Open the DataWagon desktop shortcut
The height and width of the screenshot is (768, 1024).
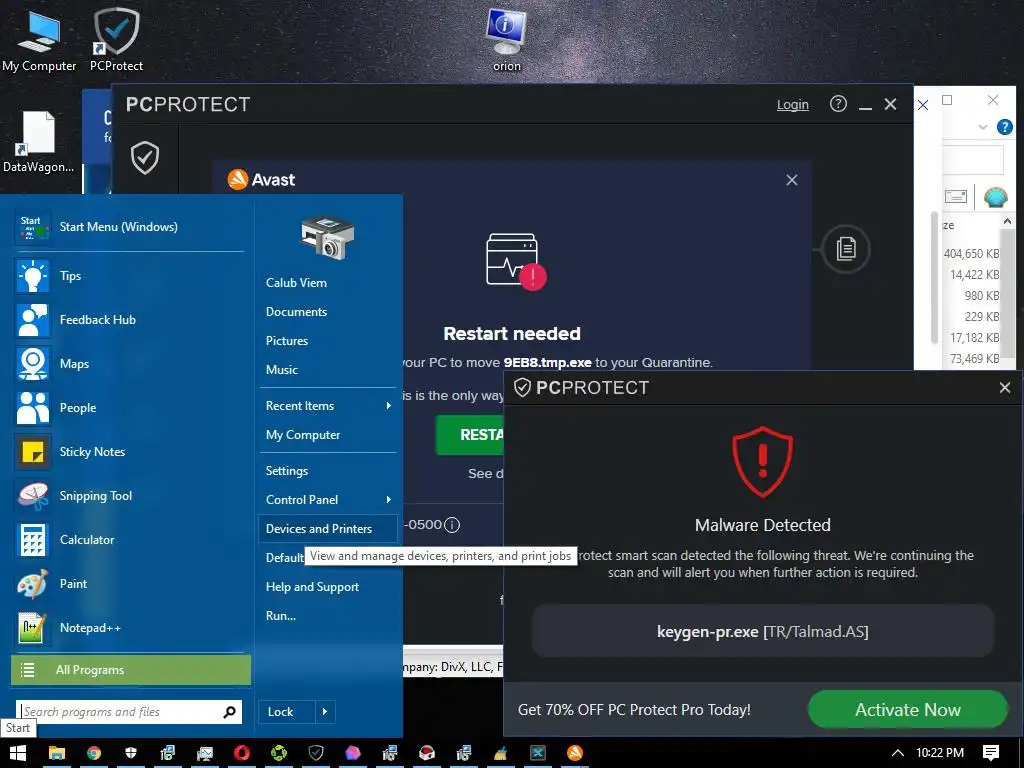38,141
